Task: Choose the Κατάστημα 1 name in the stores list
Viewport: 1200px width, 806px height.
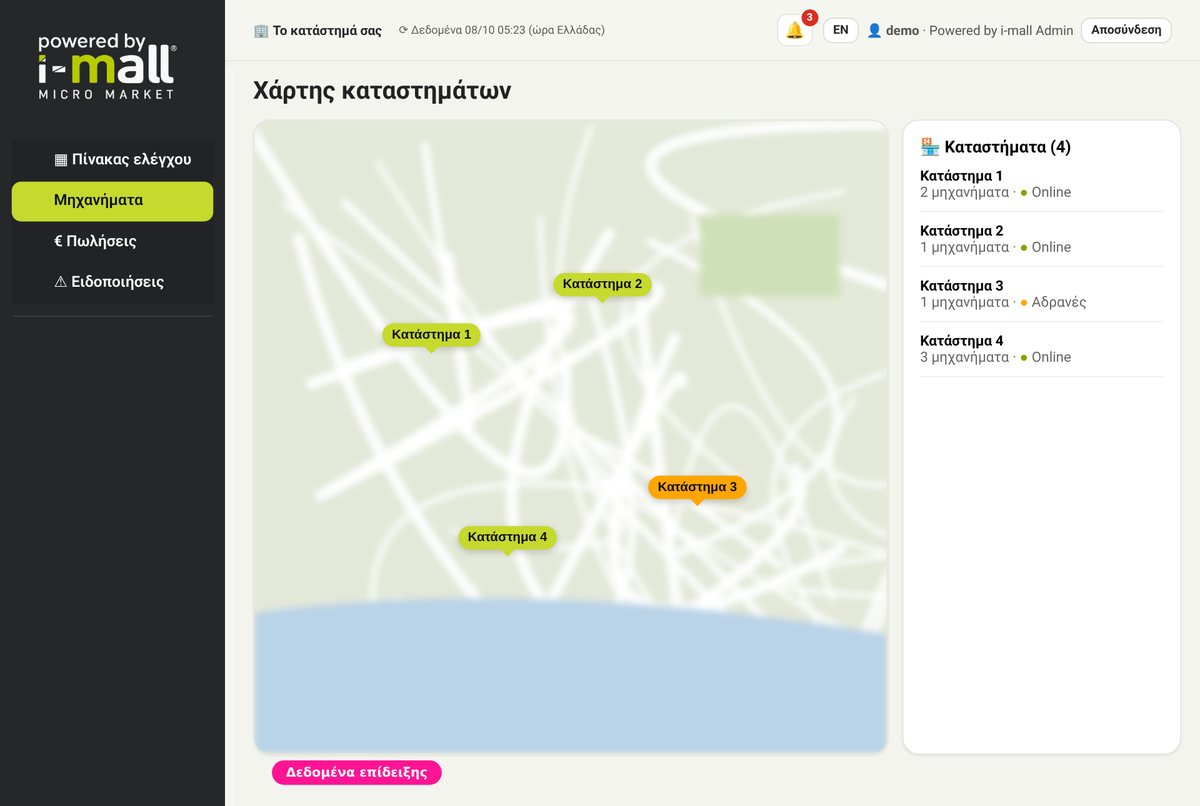Action: point(961,176)
